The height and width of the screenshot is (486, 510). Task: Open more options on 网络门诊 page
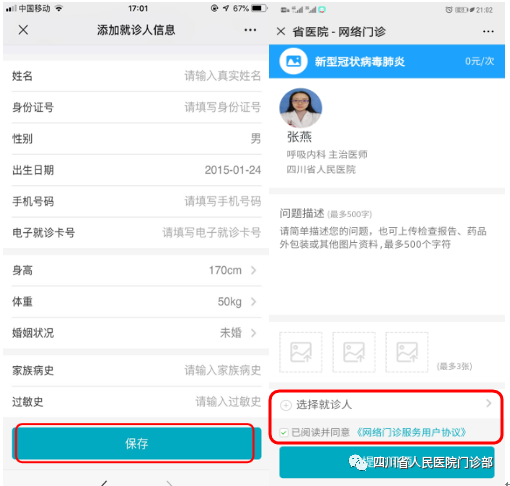(x=488, y=32)
